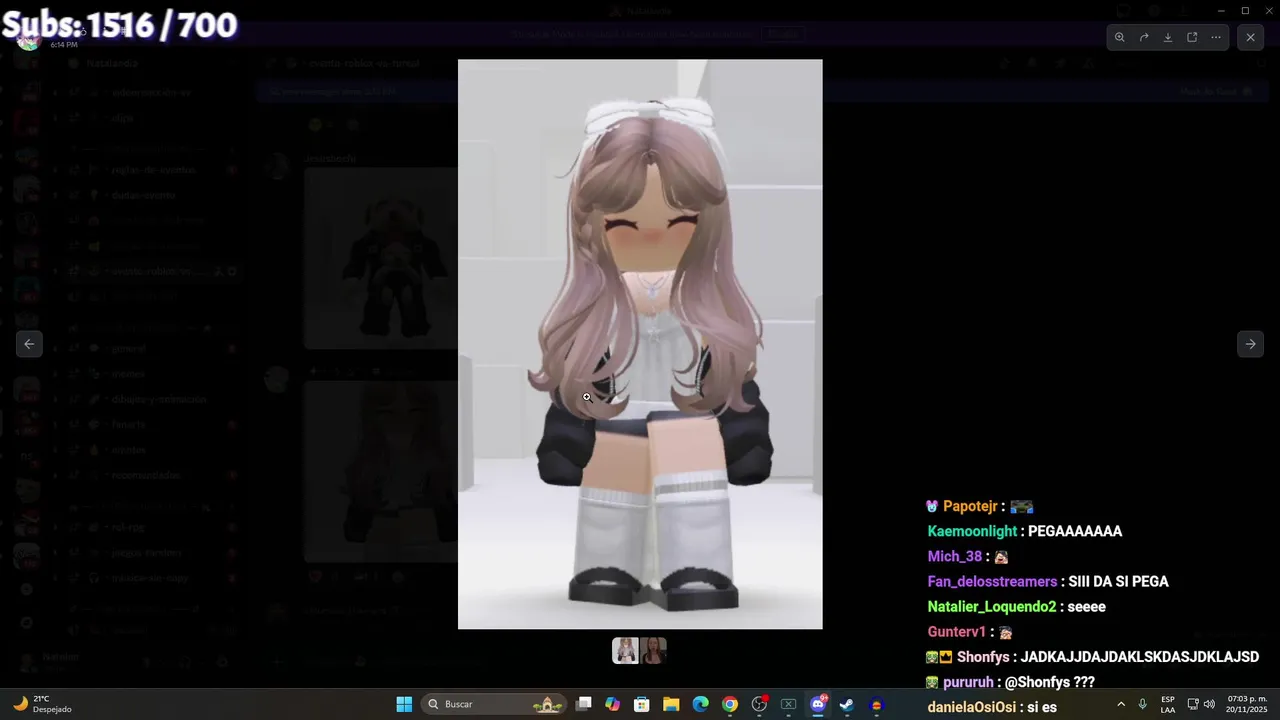Switch to Discord in the taskbar
Viewport: 1280px width, 720px height.
coord(818,704)
